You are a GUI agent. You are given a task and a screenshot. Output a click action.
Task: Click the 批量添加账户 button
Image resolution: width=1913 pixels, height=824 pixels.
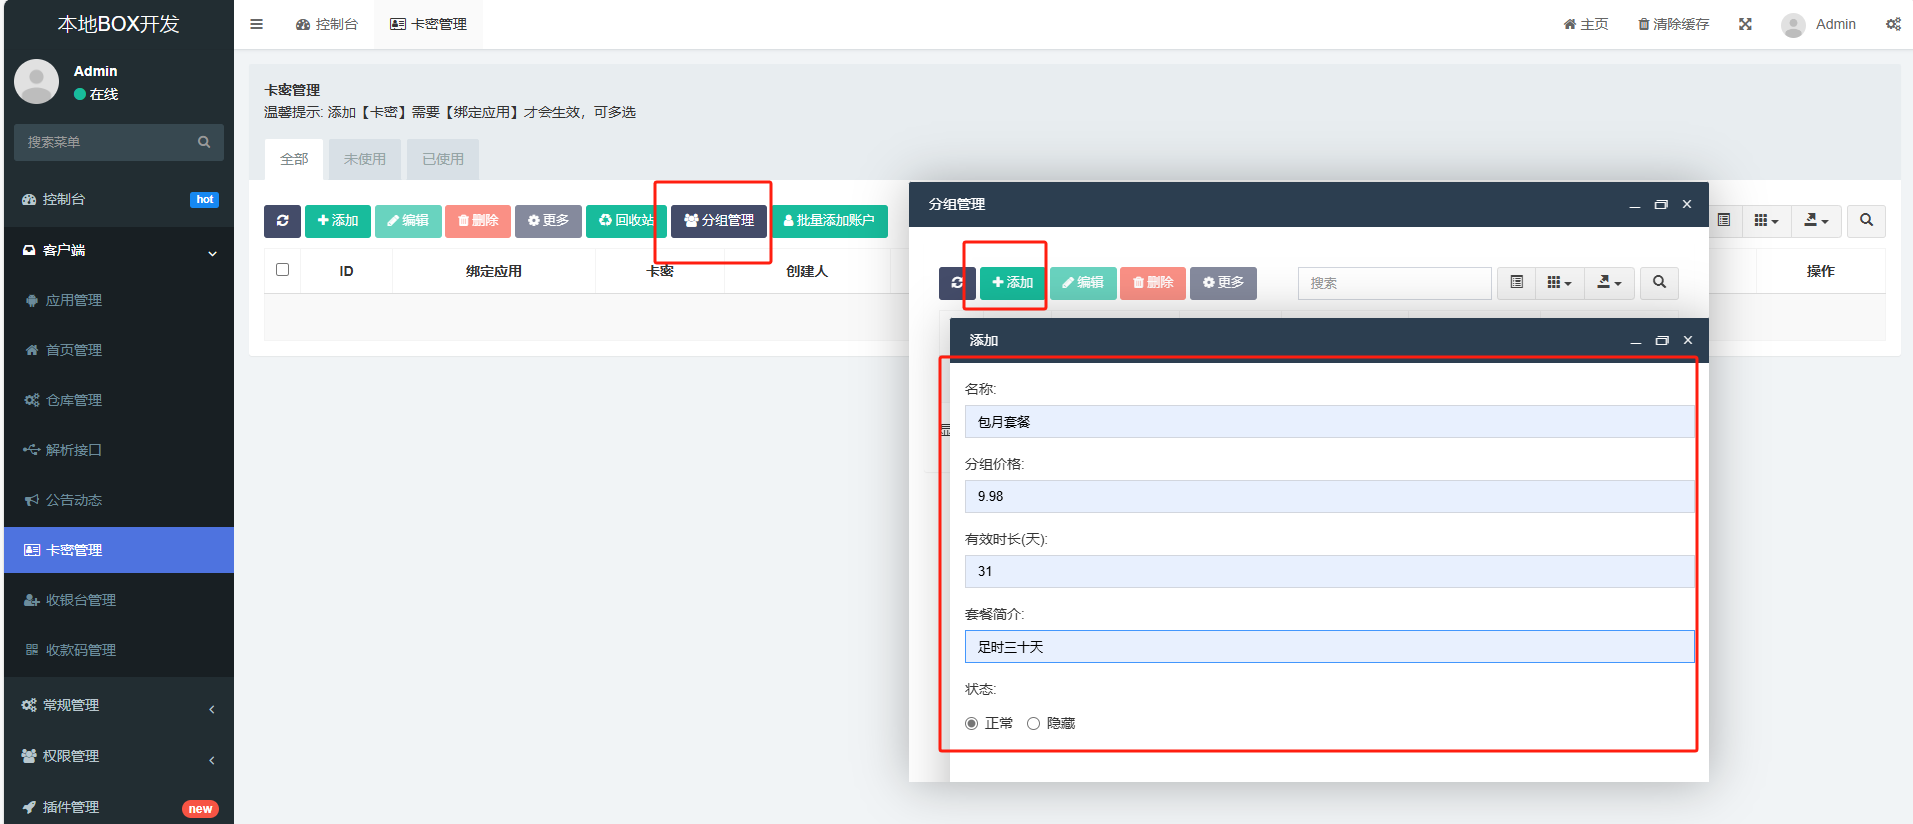[828, 221]
